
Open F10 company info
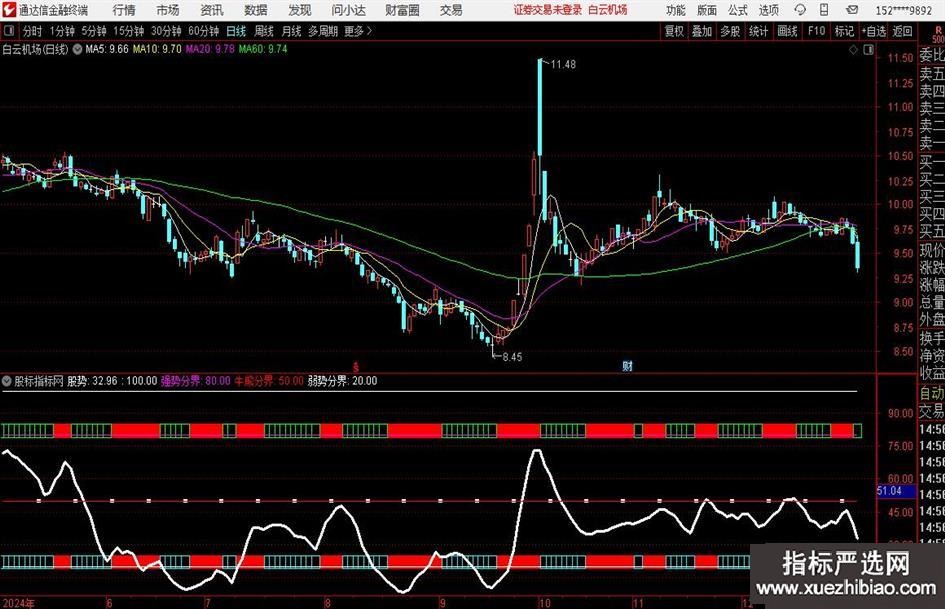coord(817,31)
